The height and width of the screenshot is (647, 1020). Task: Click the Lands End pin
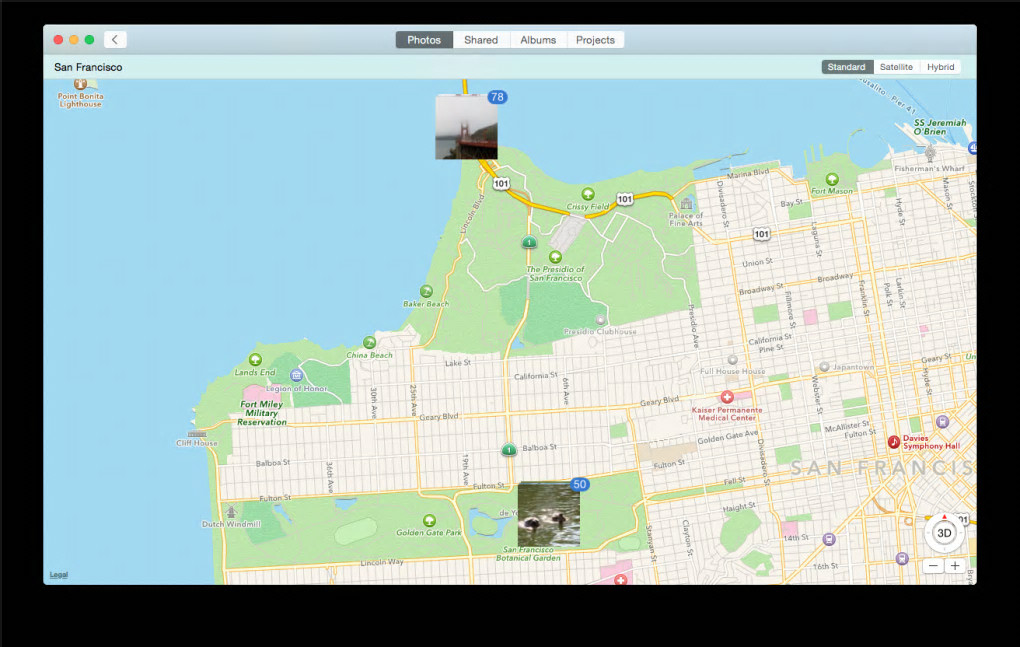click(x=256, y=360)
